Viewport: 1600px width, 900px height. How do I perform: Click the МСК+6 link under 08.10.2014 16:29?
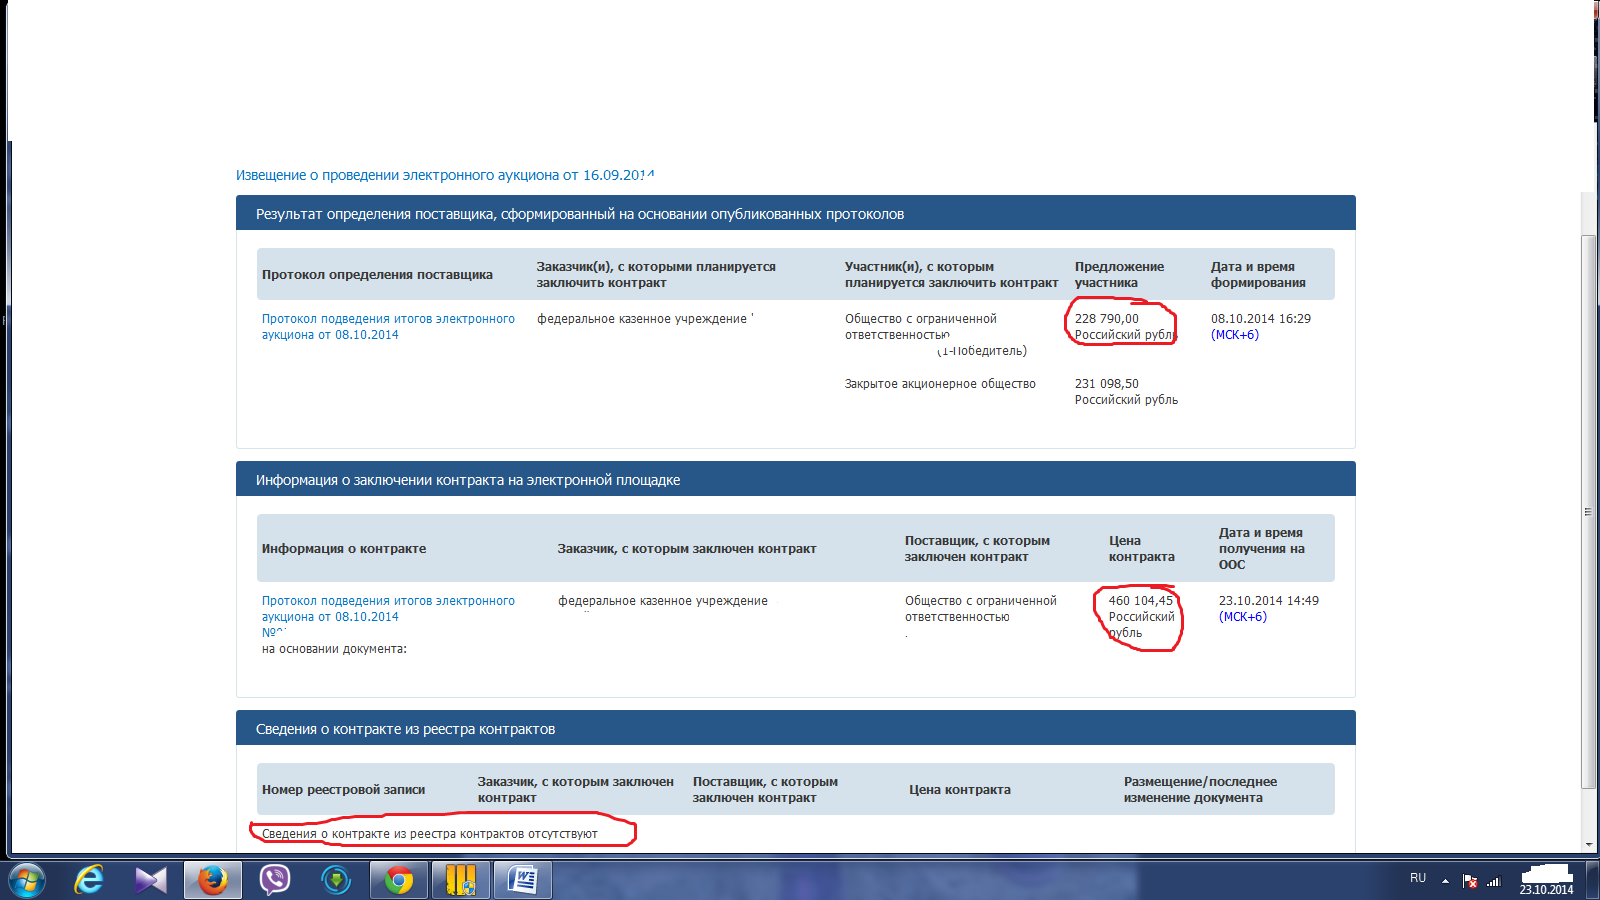(1235, 335)
